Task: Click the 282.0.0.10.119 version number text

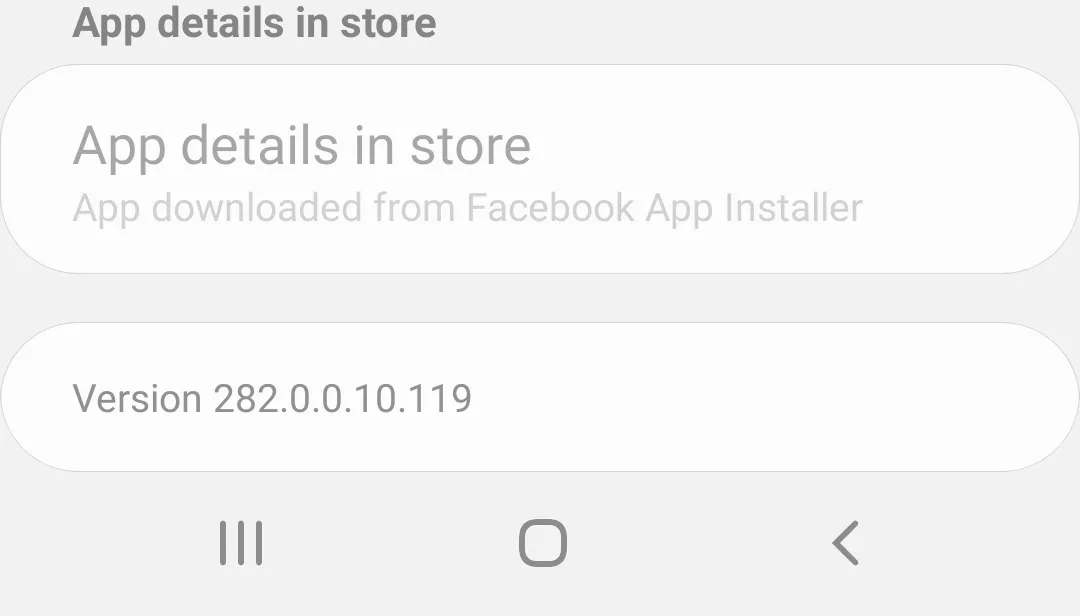Action: pyautogui.click(x=342, y=398)
